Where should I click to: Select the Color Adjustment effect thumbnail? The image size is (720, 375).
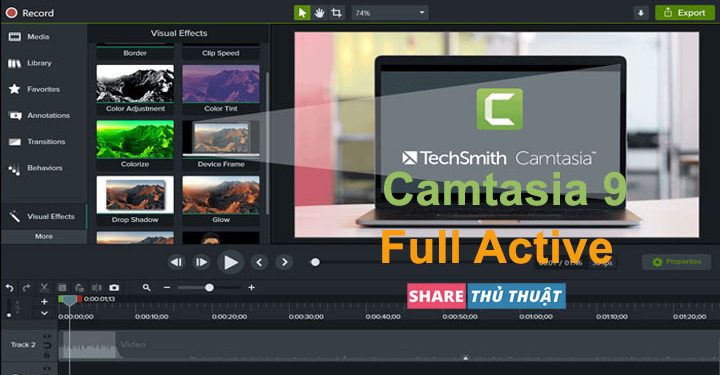click(x=135, y=84)
